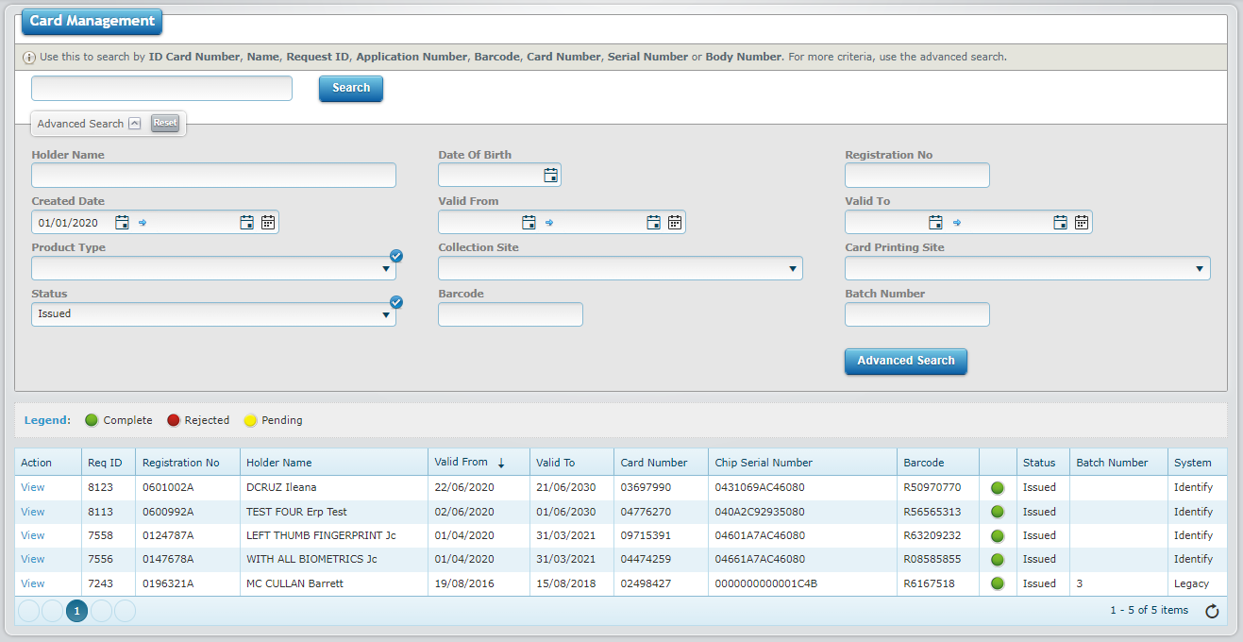
Task: Toggle the filter badge on the Status dropdown
Action: pos(396,302)
